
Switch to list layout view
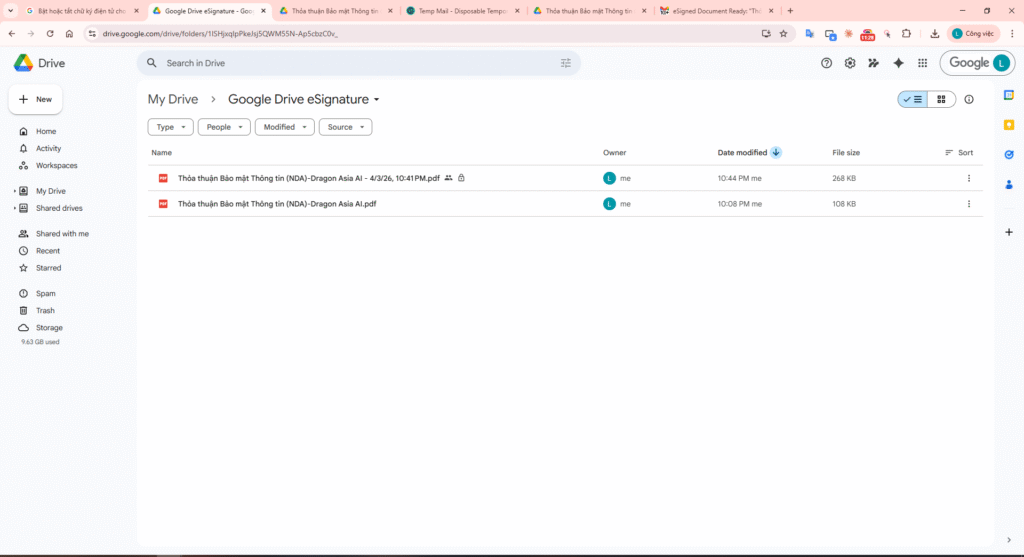pos(913,99)
